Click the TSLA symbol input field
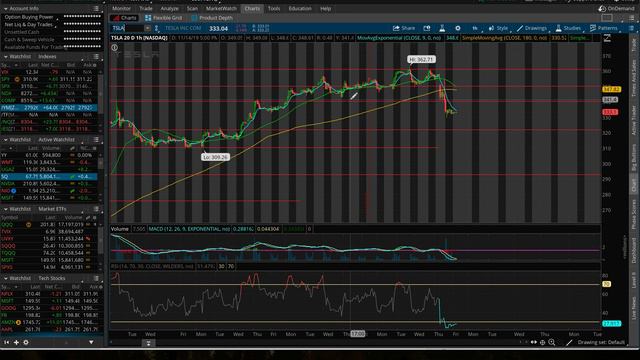Image resolution: width=640 pixels, height=360 pixels. [127, 28]
